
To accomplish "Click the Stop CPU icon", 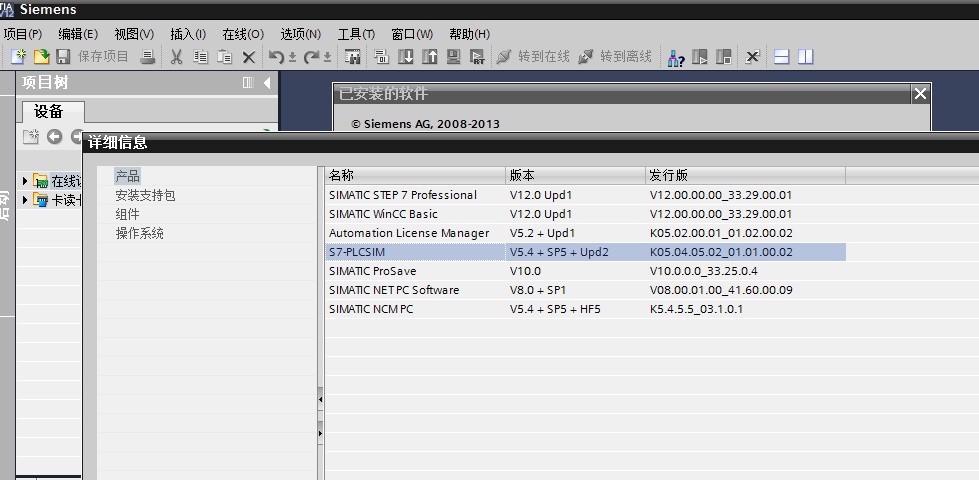I will point(724,57).
